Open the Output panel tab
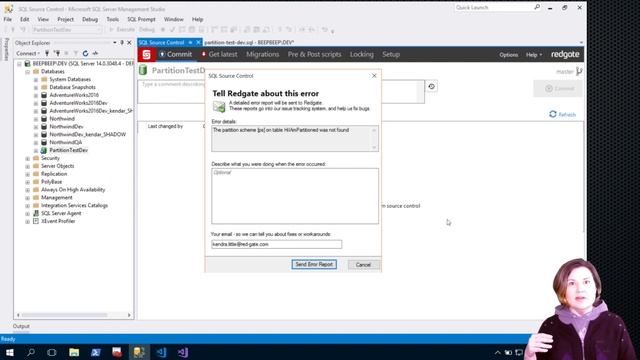The height and width of the screenshot is (360, 640). coord(21,326)
